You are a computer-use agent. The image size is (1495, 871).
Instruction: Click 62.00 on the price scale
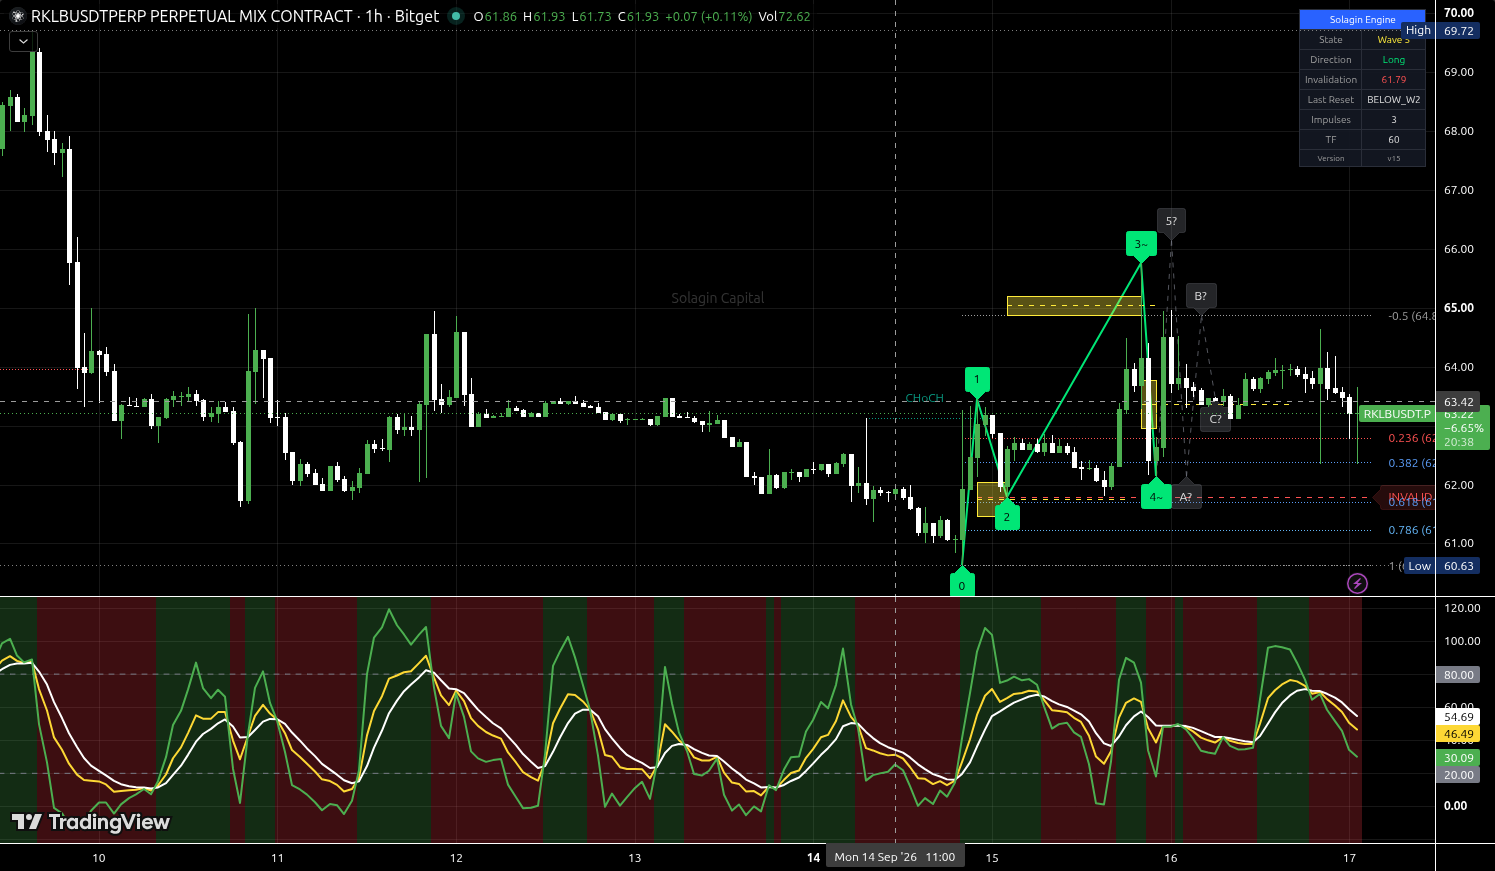pos(1459,485)
